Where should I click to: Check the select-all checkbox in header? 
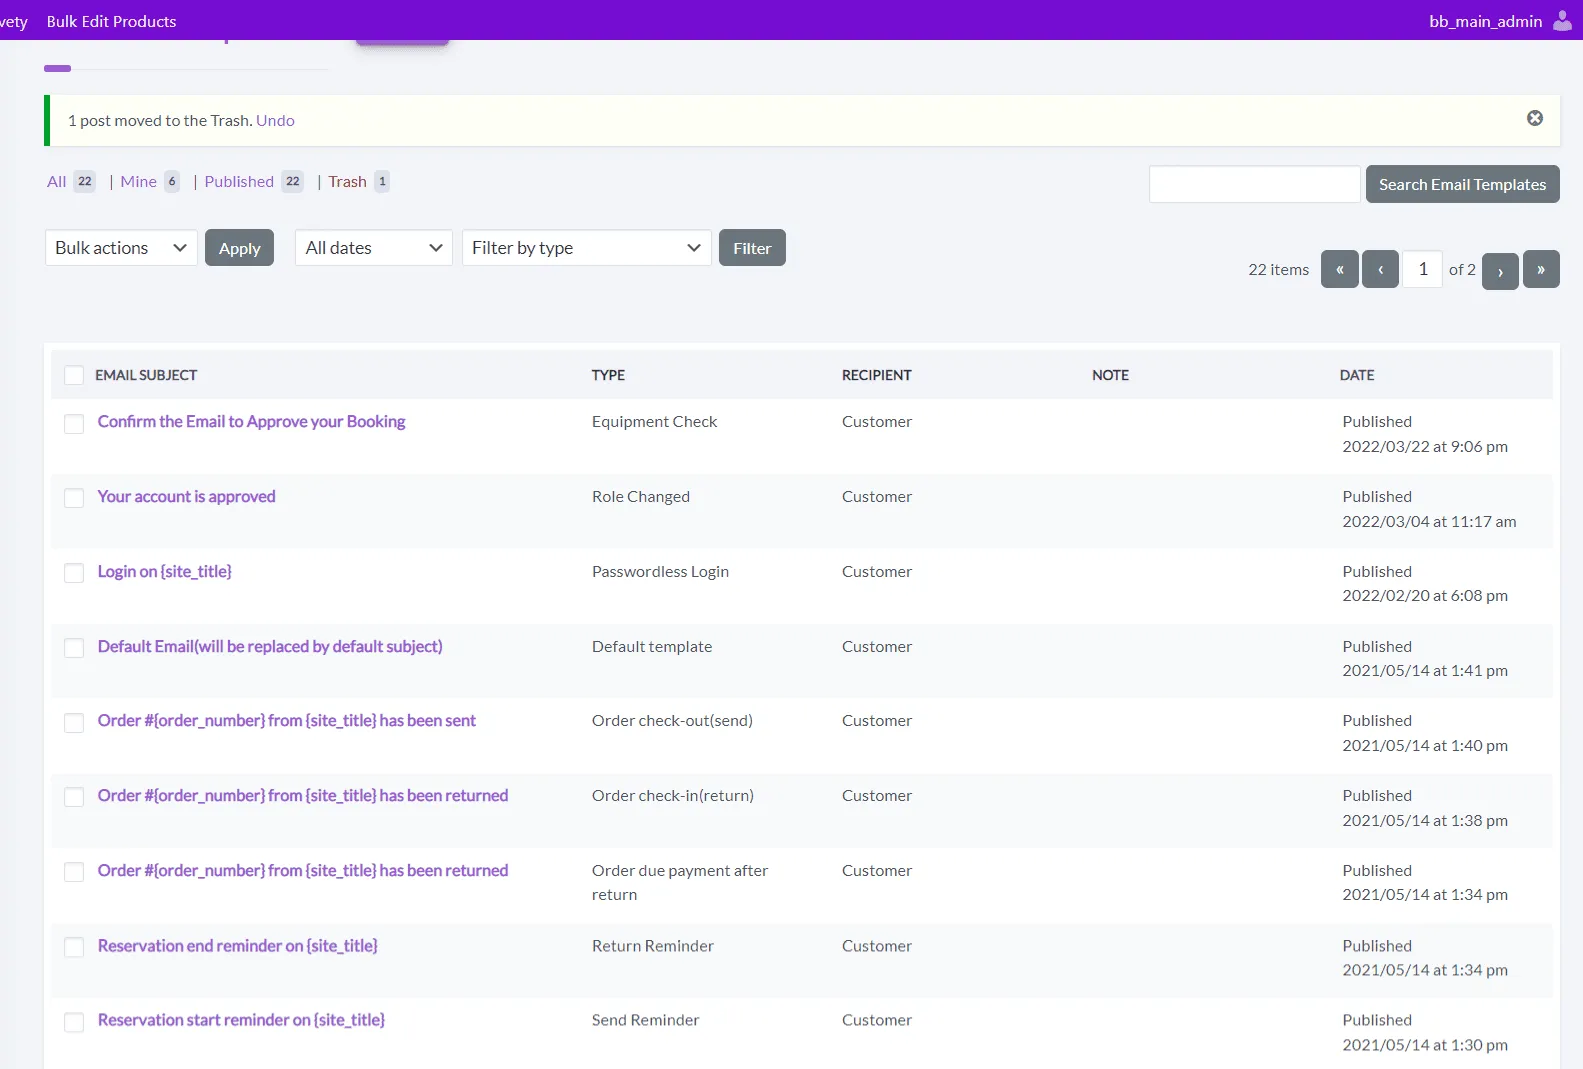[74, 375]
